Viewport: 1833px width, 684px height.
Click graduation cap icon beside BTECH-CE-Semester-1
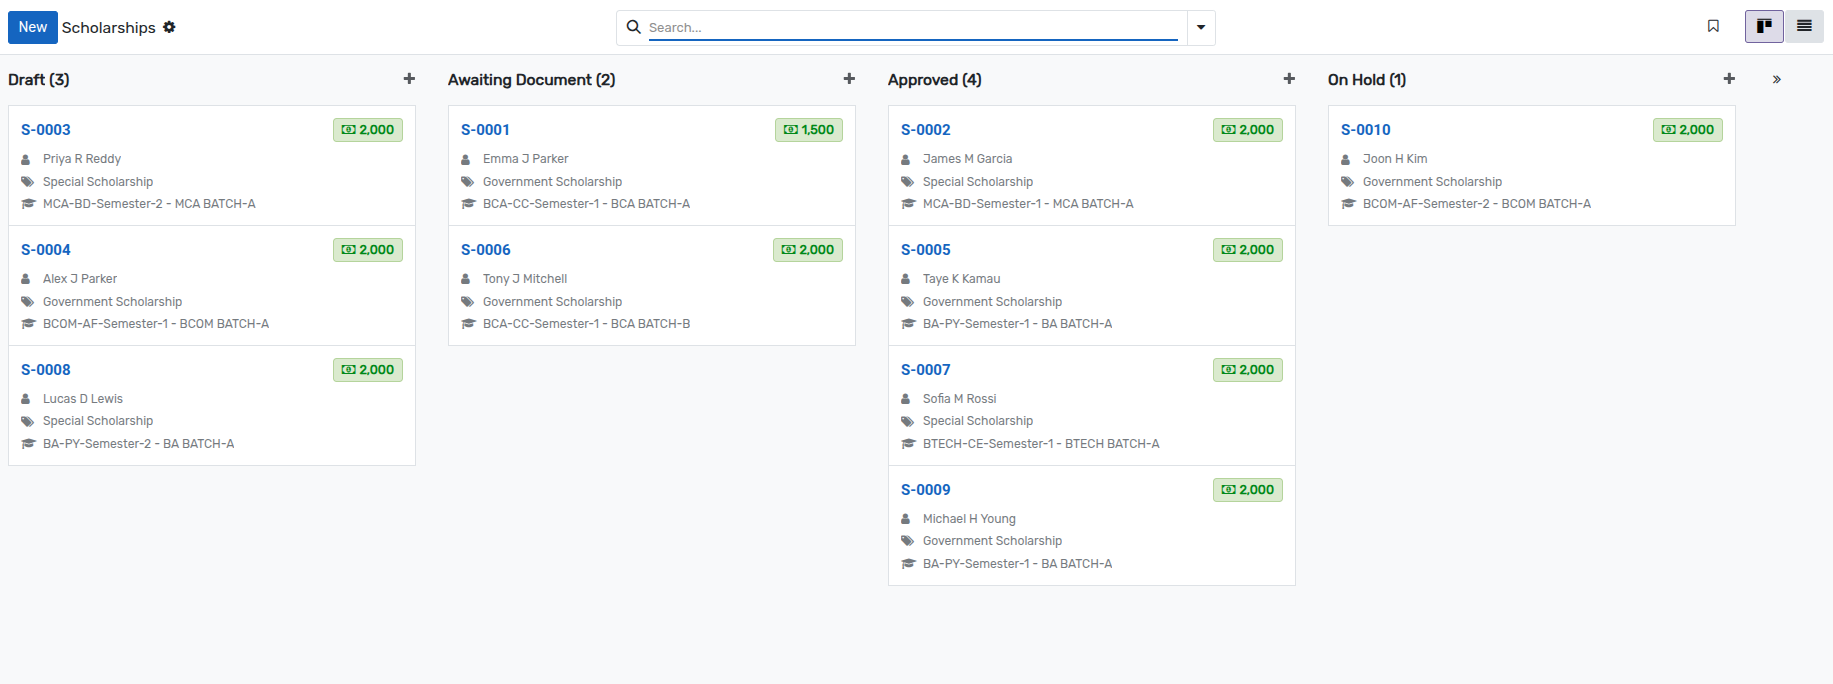tap(909, 444)
